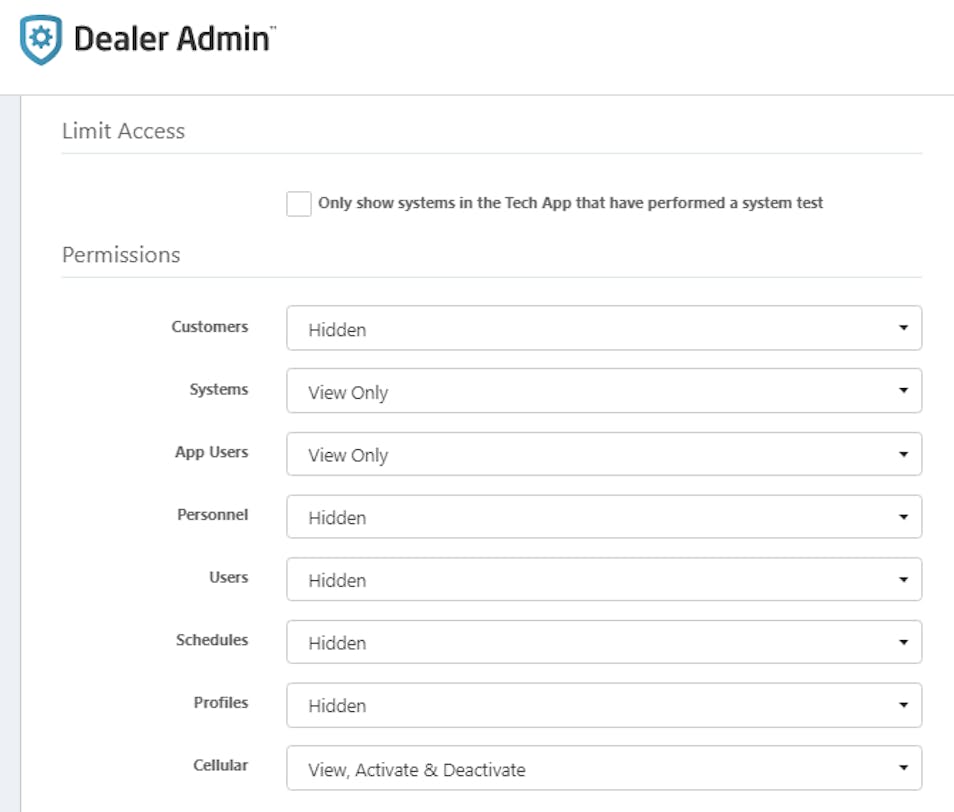Click the Dealer Admin shield logo icon
This screenshot has height=812, width=954.
[x=41, y=40]
